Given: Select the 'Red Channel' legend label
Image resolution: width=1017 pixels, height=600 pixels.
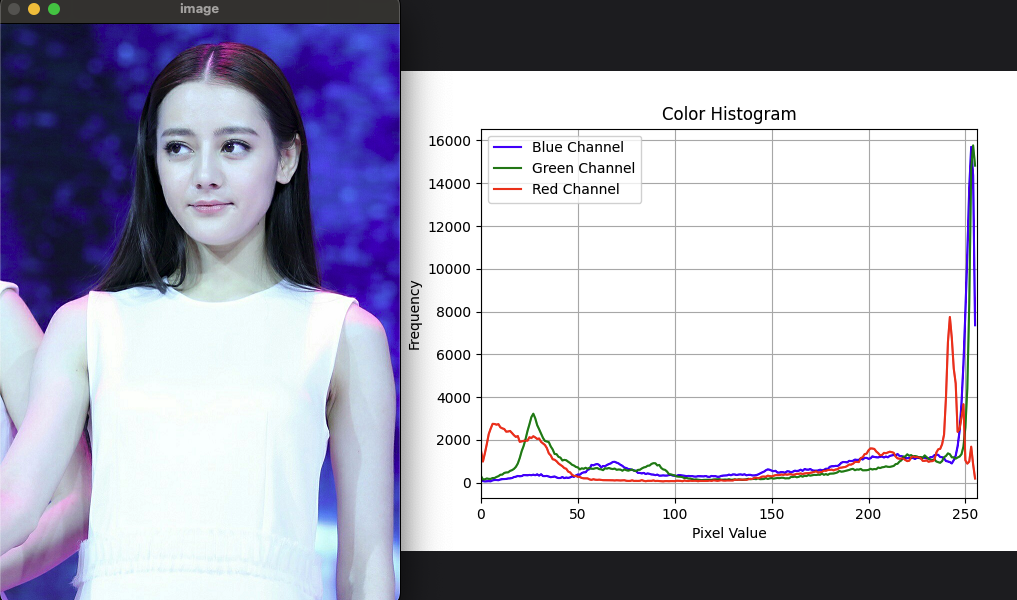Looking at the screenshot, I should point(575,189).
